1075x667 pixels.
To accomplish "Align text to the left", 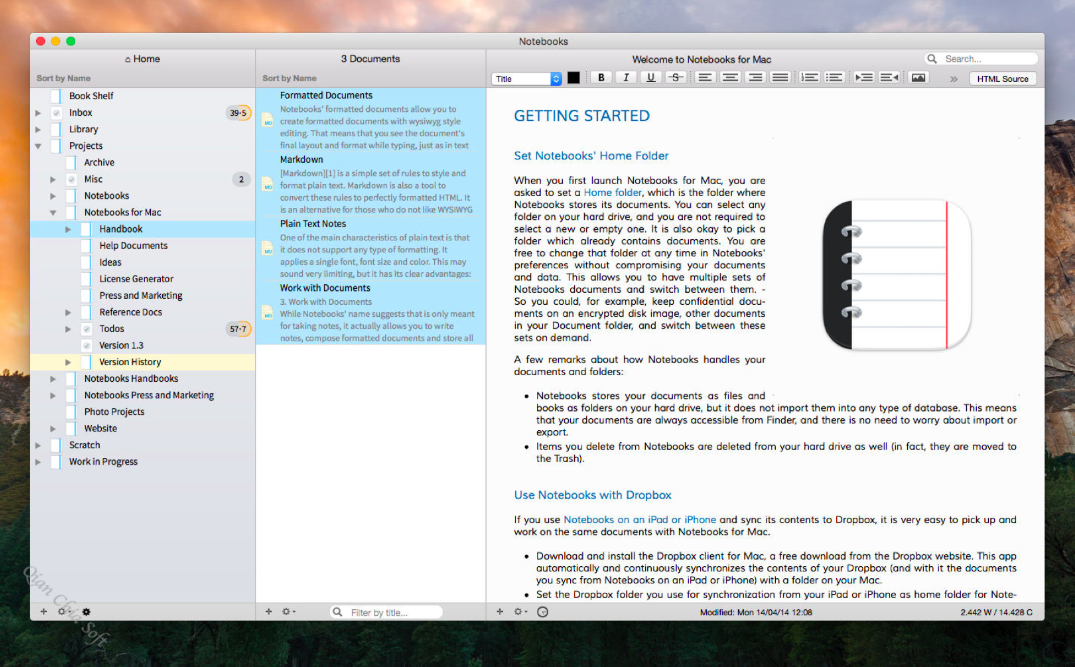I will coord(705,78).
